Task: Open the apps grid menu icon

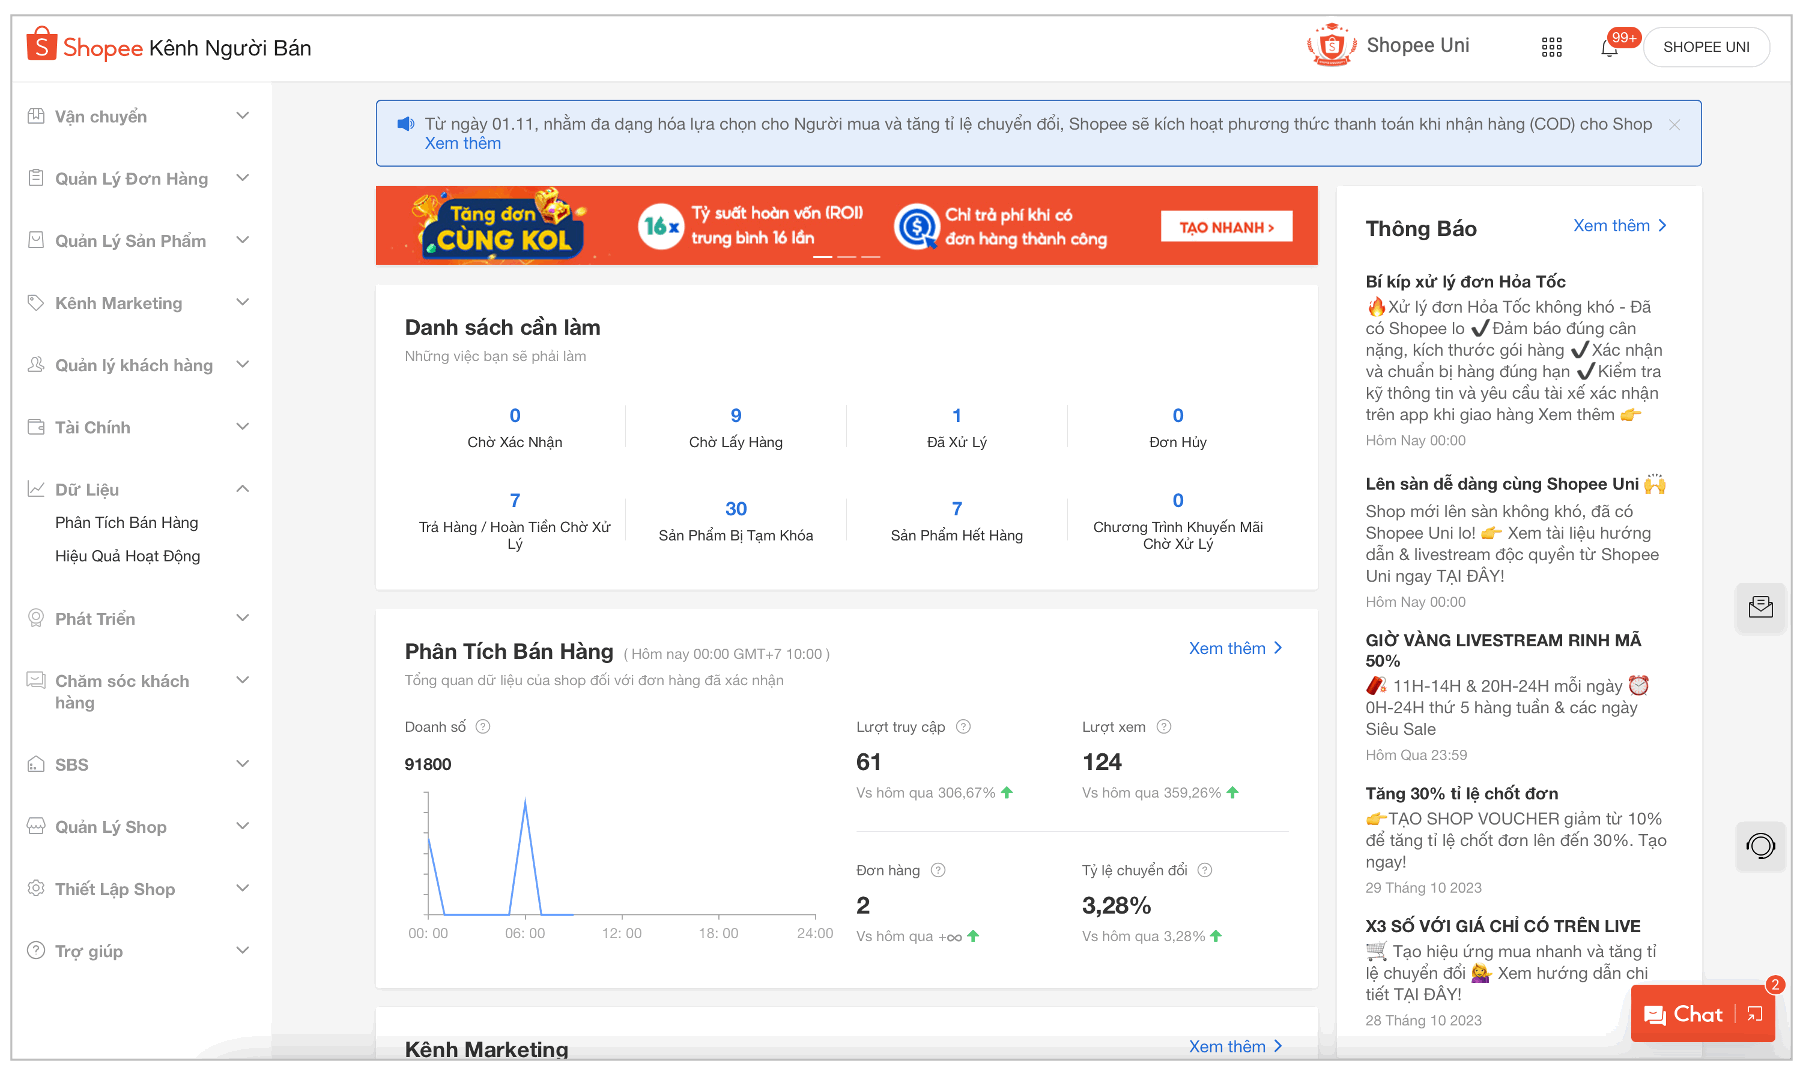Action: (x=1551, y=48)
